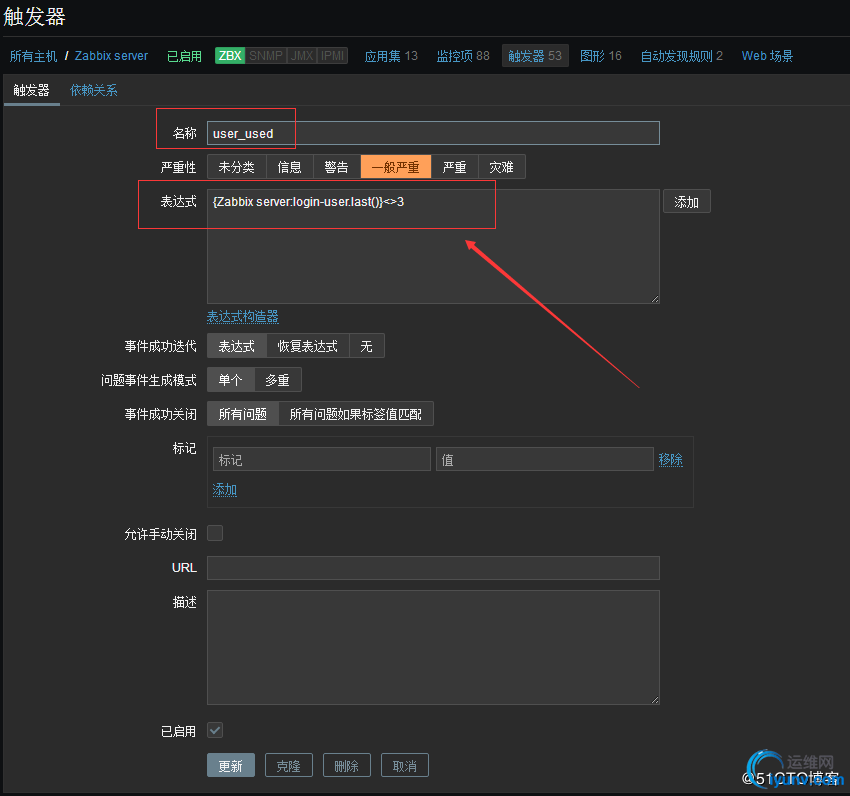Click the 值 tag value field

544,459
